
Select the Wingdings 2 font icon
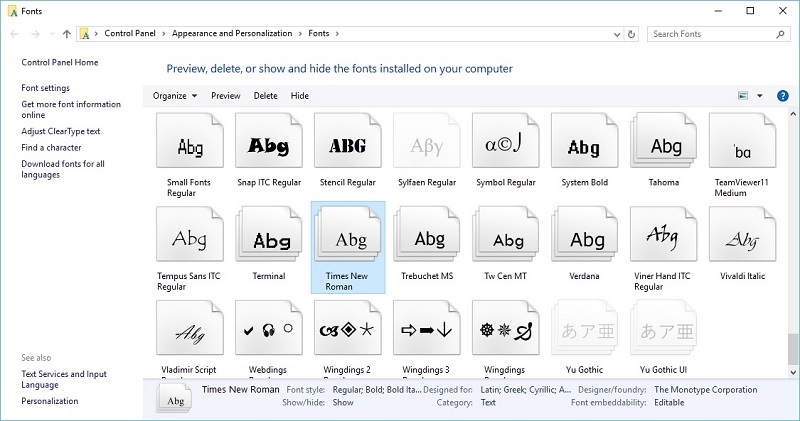[347, 330]
